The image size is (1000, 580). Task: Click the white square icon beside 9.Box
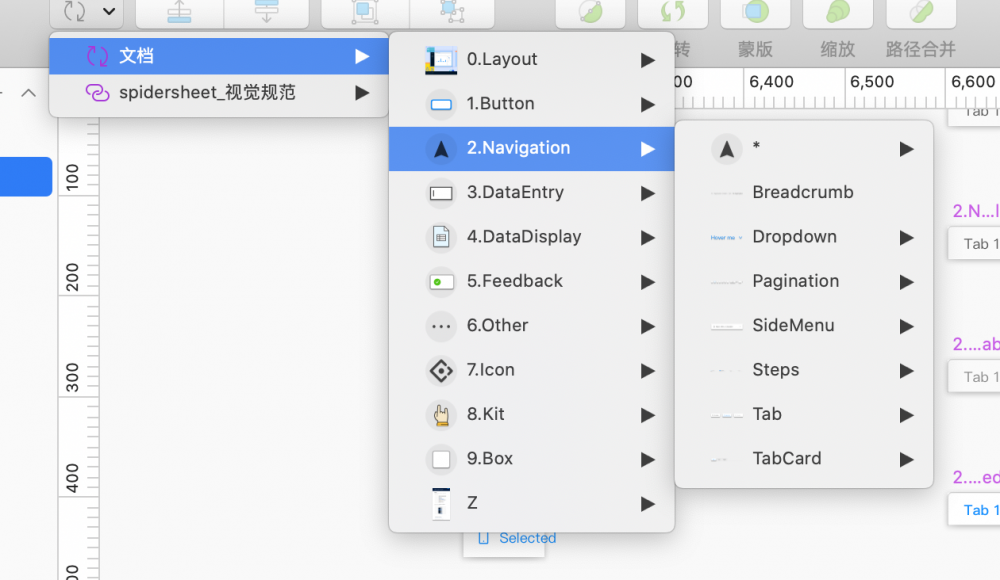(441, 459)
